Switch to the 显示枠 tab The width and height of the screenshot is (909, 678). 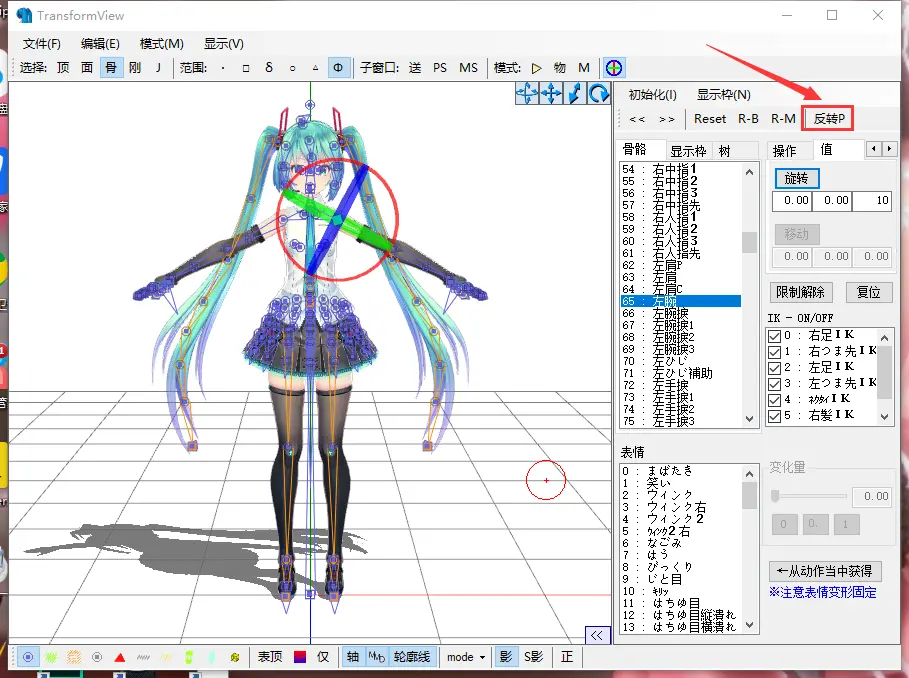pos(688,151)
